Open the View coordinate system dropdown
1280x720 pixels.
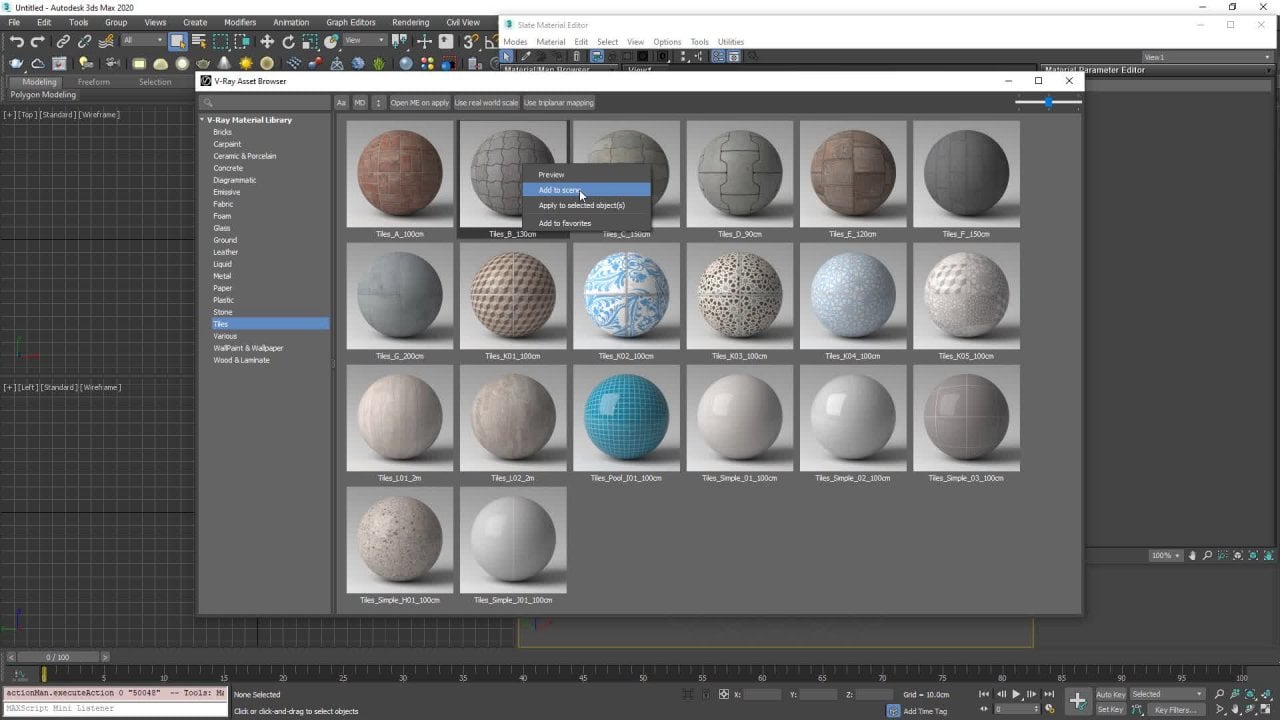click(x=365, y=41)
